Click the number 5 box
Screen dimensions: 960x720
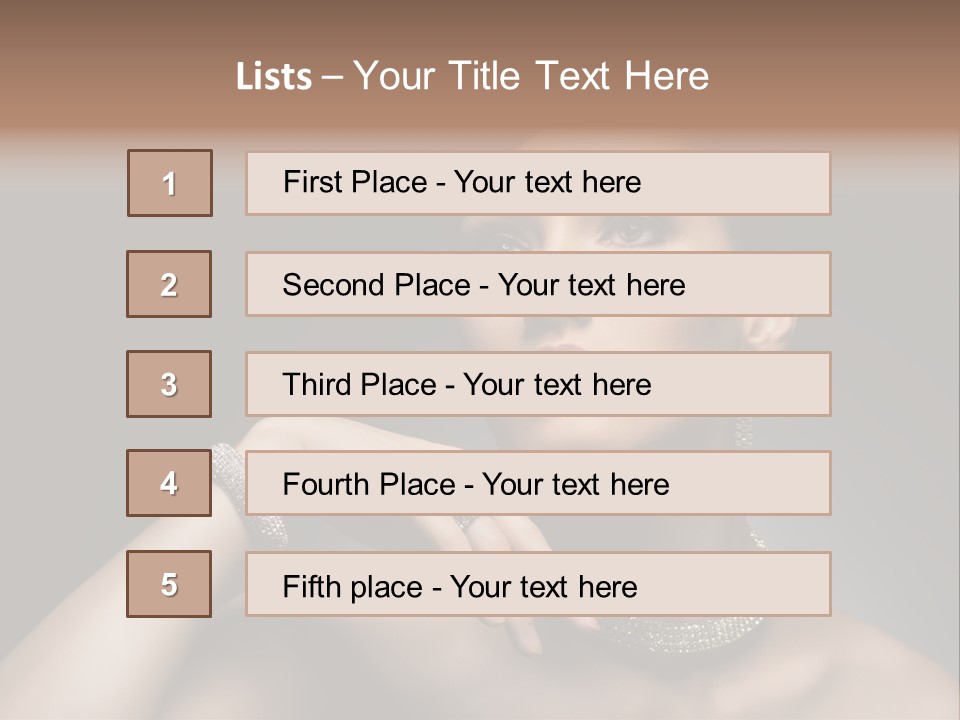coord(169,584)
